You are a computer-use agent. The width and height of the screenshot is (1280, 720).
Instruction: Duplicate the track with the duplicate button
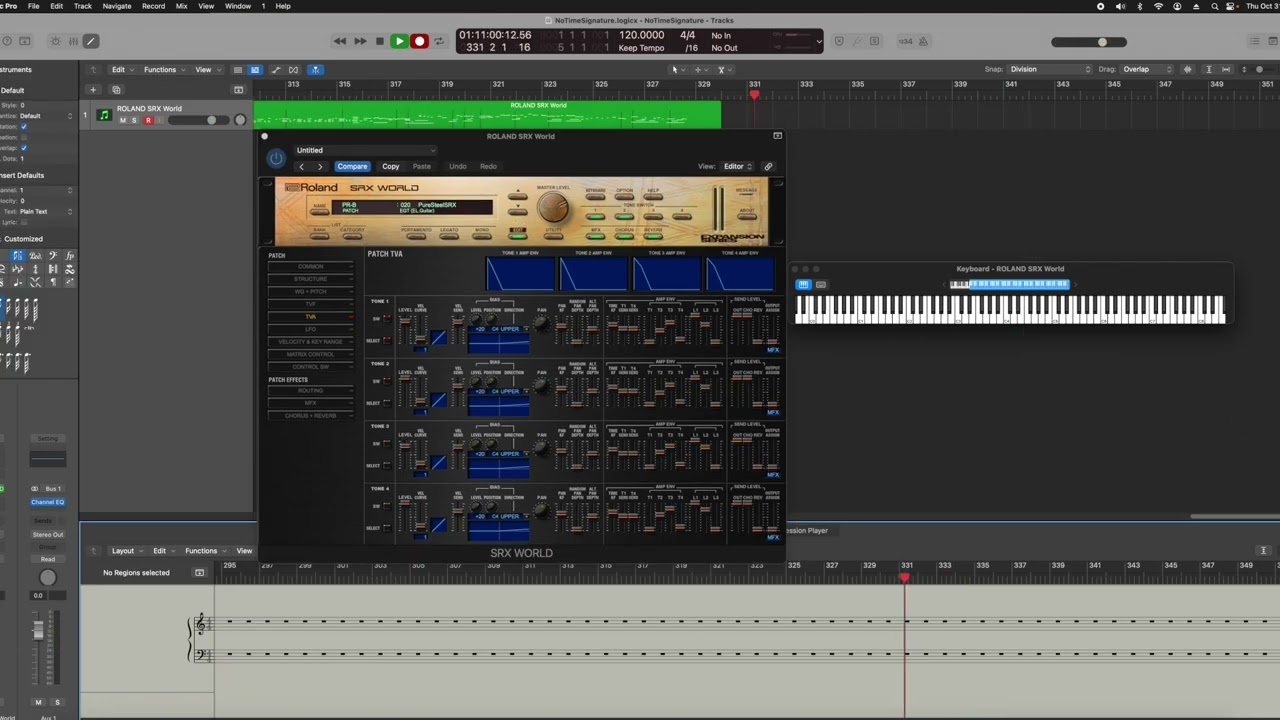tap(116, 90)
